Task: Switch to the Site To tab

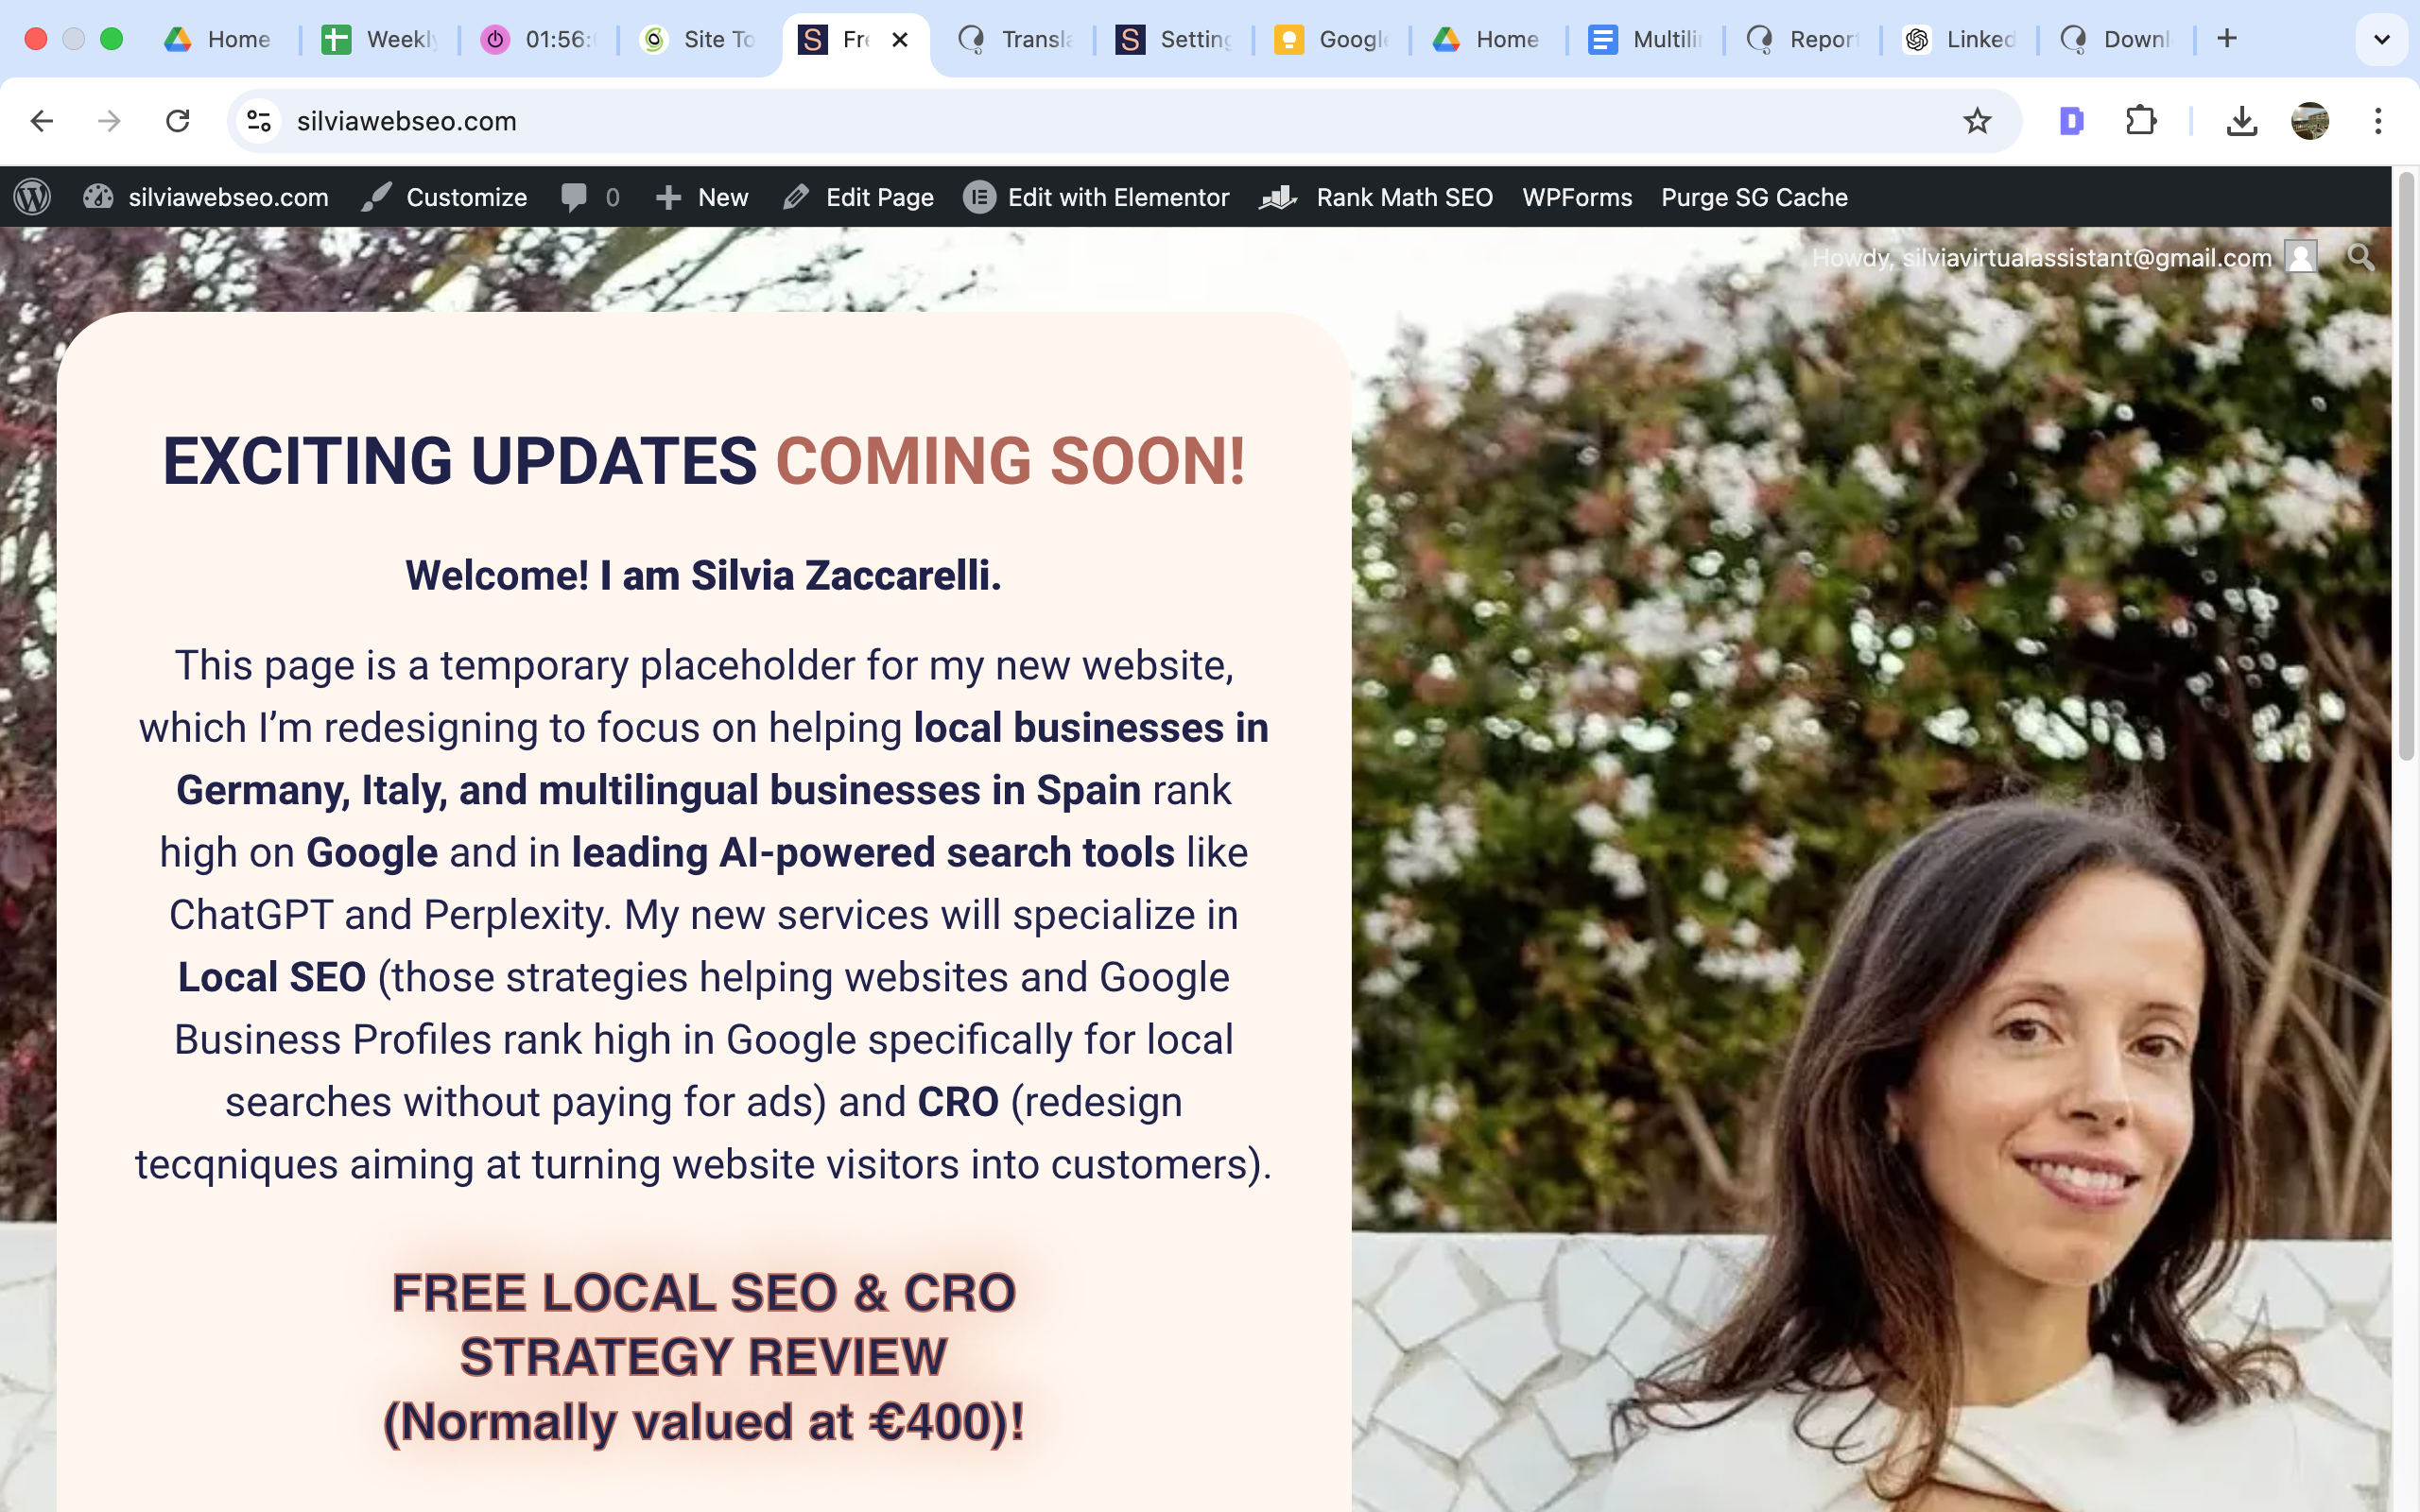Action: (698, 39)
